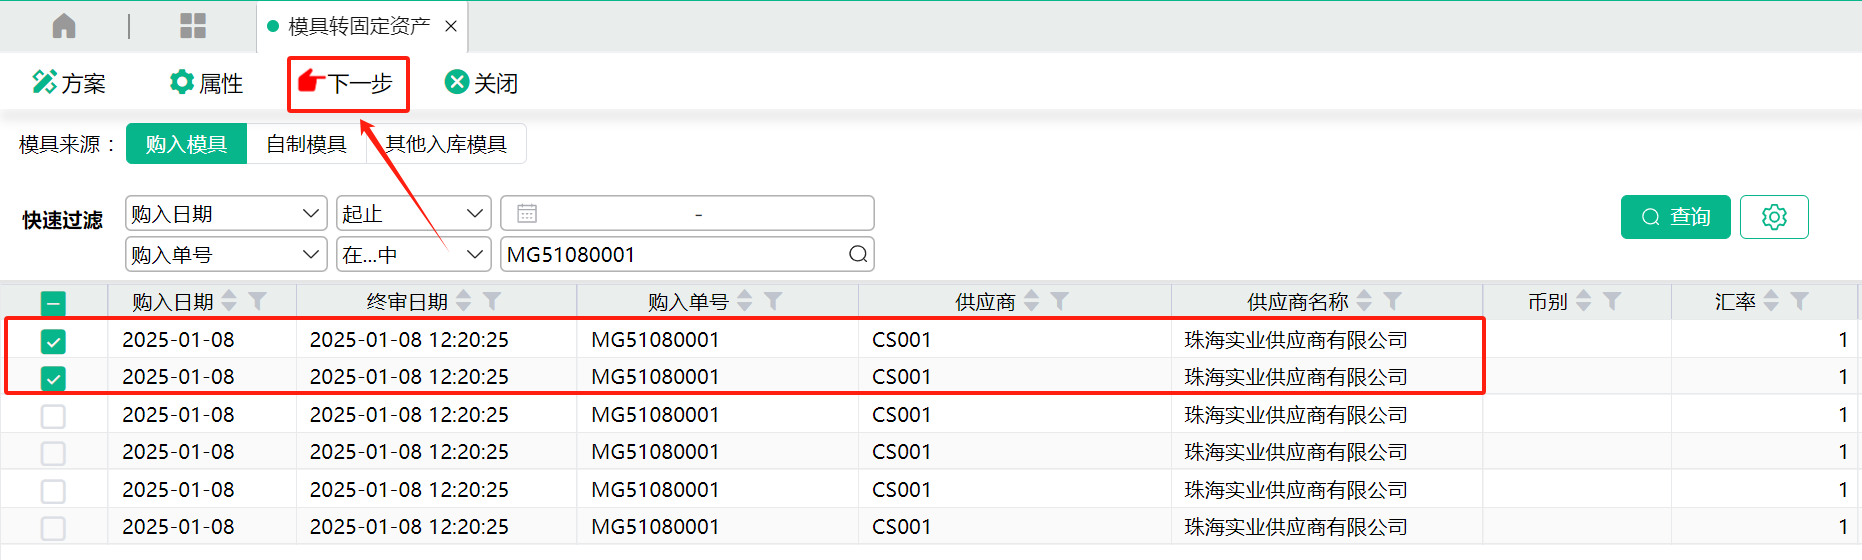Click the filter icon on 供应商名称 column
1862x560 pixels.
1392,301
